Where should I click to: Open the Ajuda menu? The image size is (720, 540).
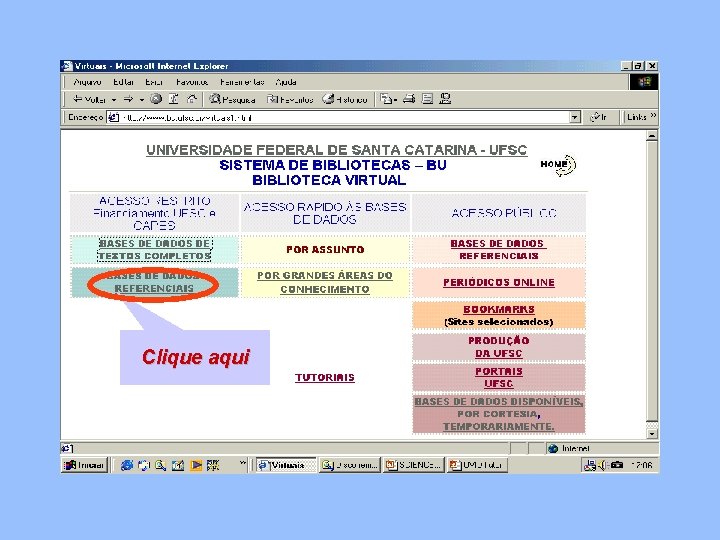click(x=286, y=82)
